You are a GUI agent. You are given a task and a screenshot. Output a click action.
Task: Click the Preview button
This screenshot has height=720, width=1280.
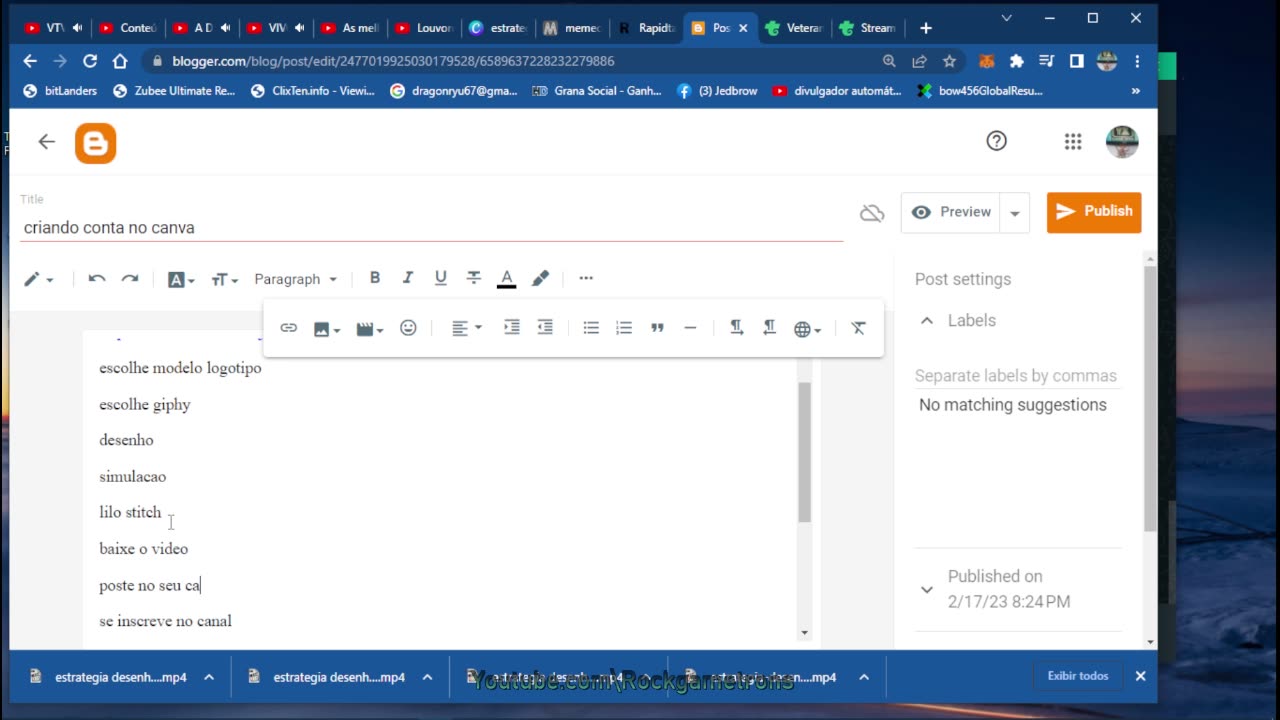[x=951, y=212]
